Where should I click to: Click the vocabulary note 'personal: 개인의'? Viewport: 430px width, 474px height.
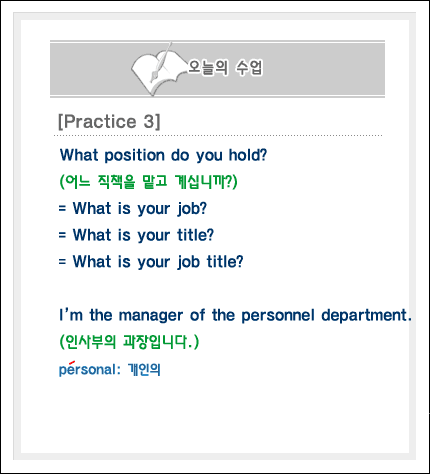point(110,369)
